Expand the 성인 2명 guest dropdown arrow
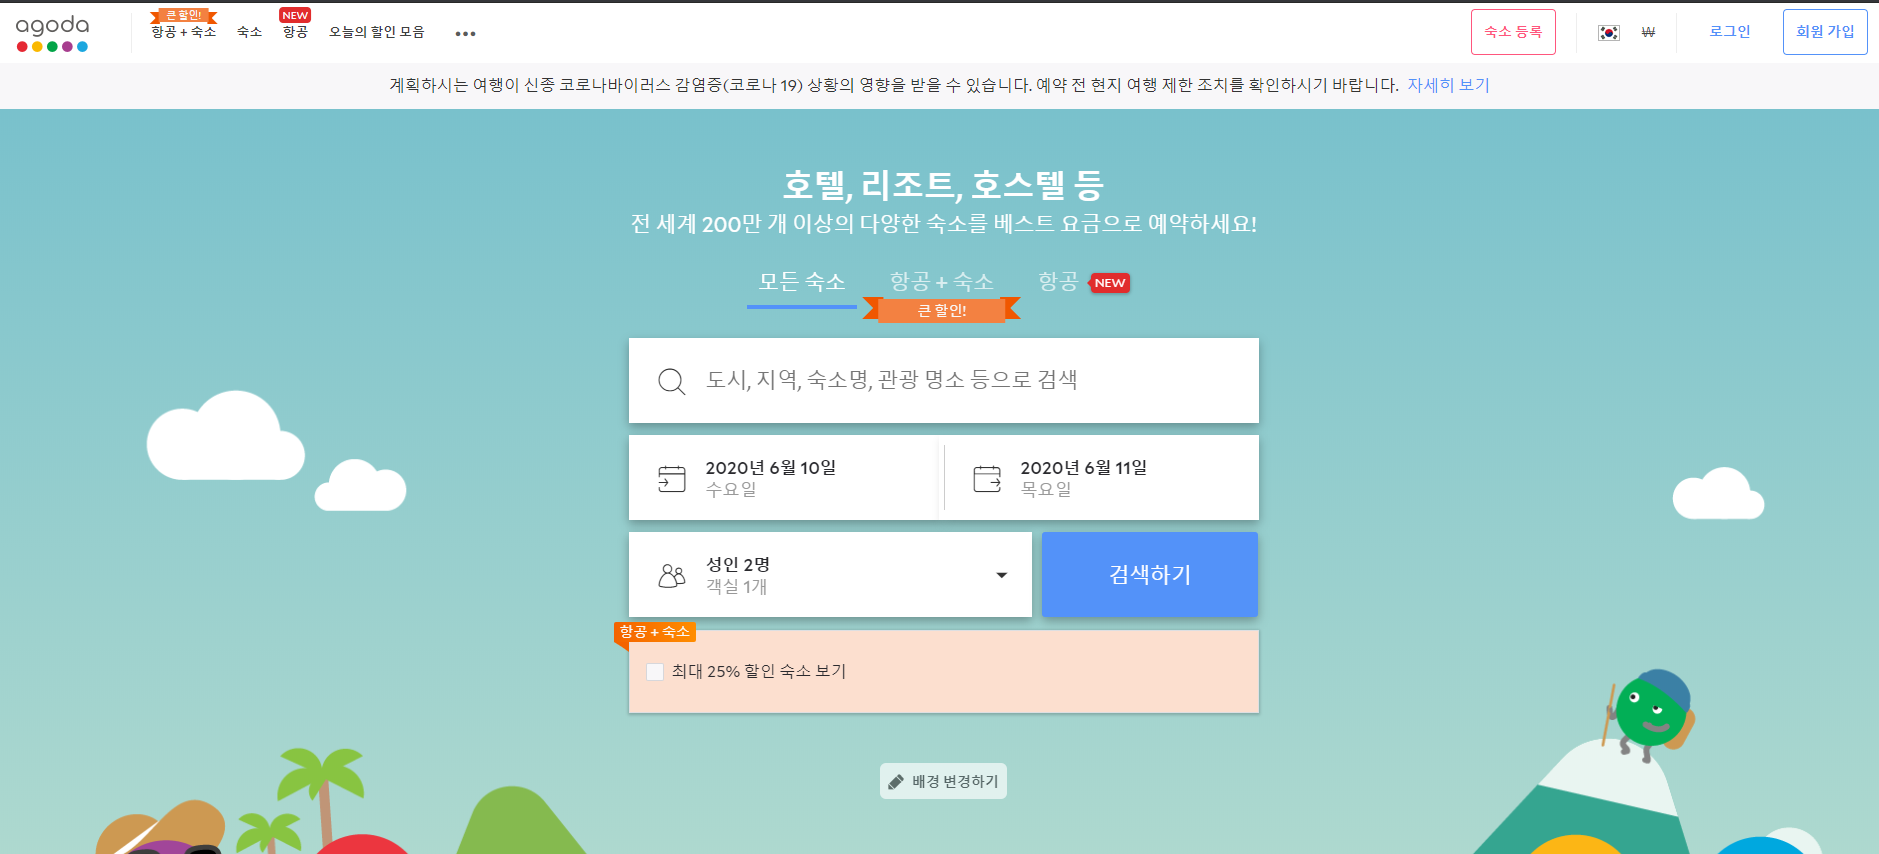The height and width of the screenshot is (854, 1879). point(1001,575)
